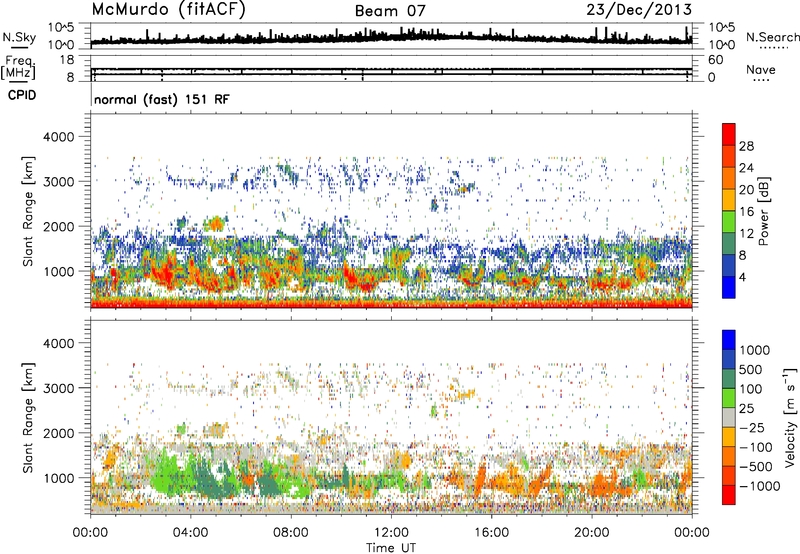
Task: Click the Beam 07 label
Action: tap(390, 11)
